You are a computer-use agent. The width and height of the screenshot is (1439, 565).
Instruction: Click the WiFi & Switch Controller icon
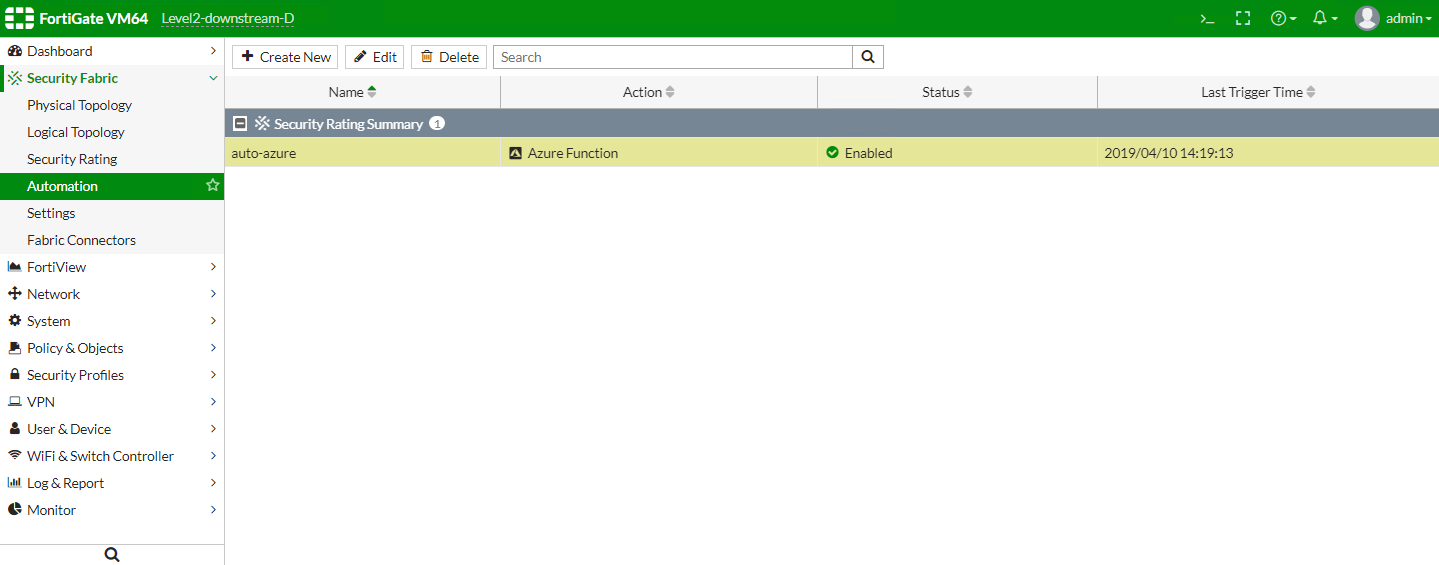click(x=15, y=456)
